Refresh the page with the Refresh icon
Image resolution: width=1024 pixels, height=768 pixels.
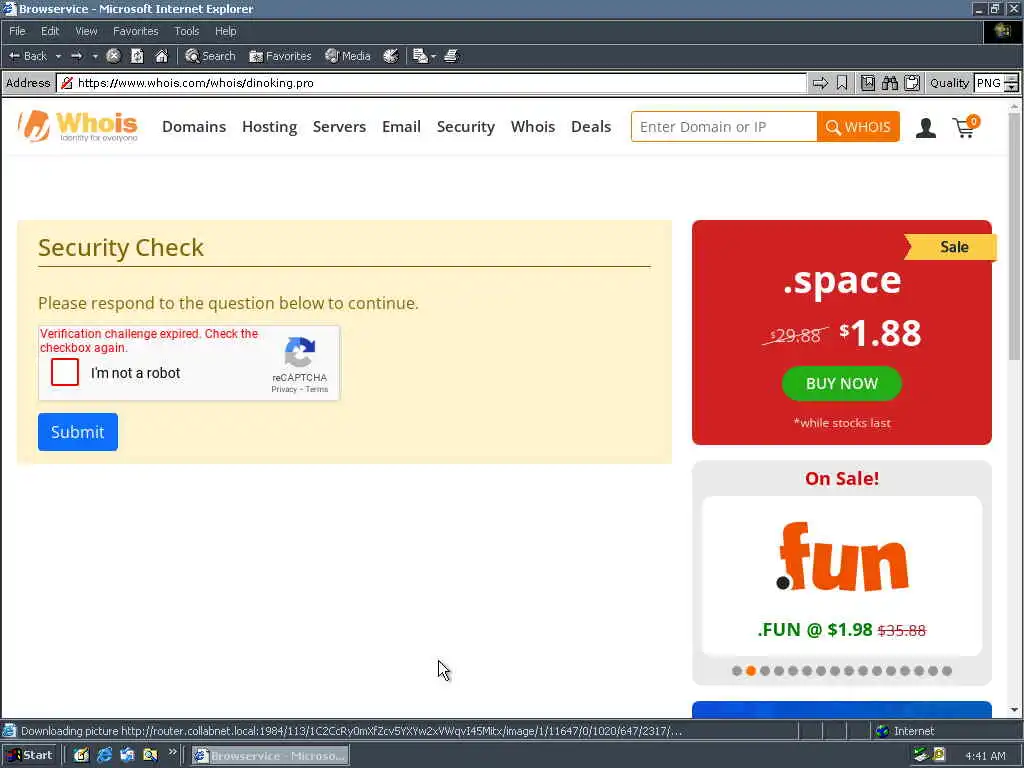tap(137, 56)
